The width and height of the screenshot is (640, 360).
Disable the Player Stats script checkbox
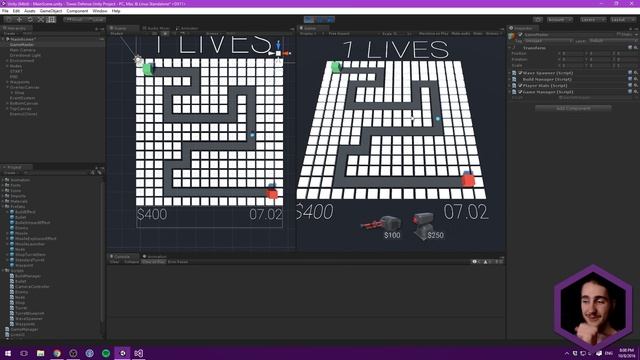click(x=520, y=86)
